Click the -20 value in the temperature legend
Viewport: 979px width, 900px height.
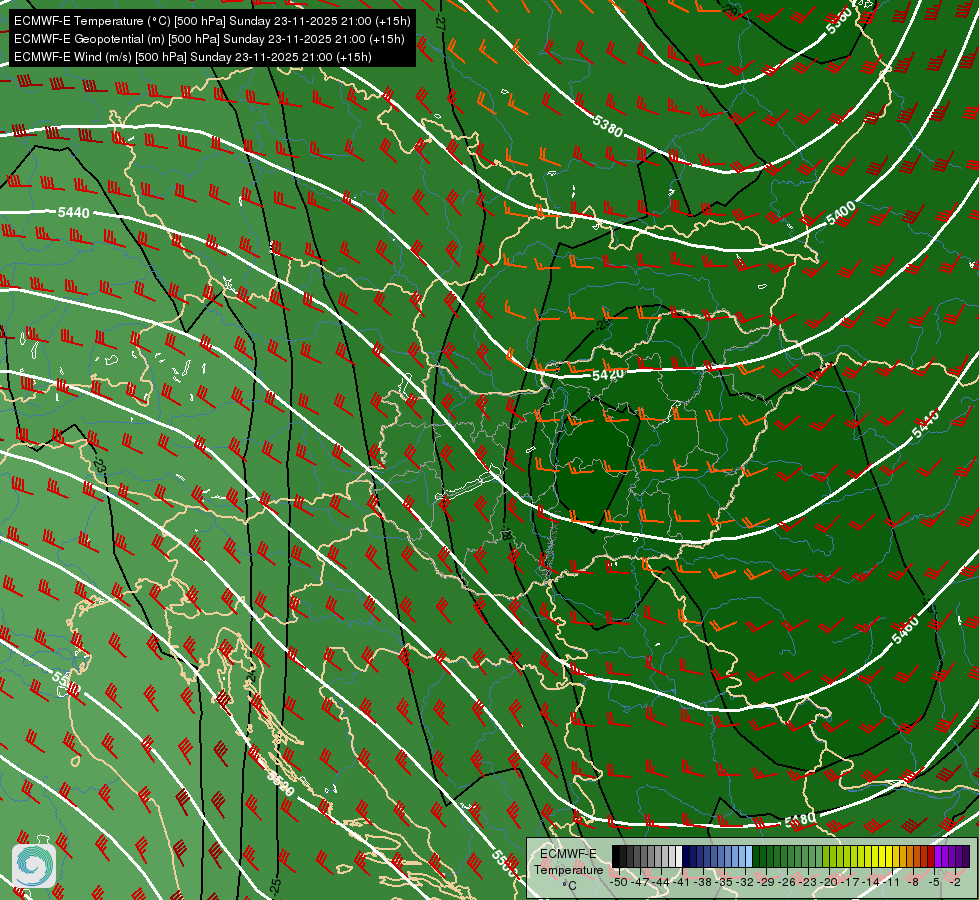pos(829,882)
